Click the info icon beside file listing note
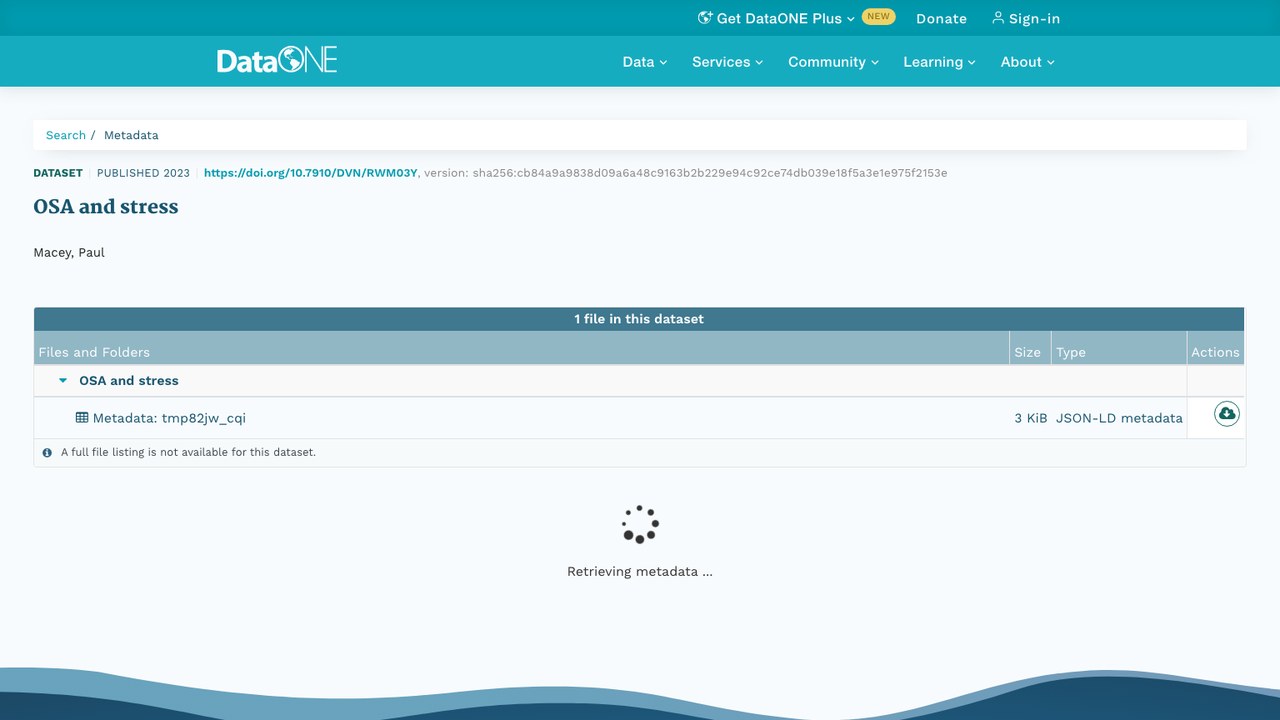The width and height of the screenshot is (1280, 720). click(x=47, y=453)
